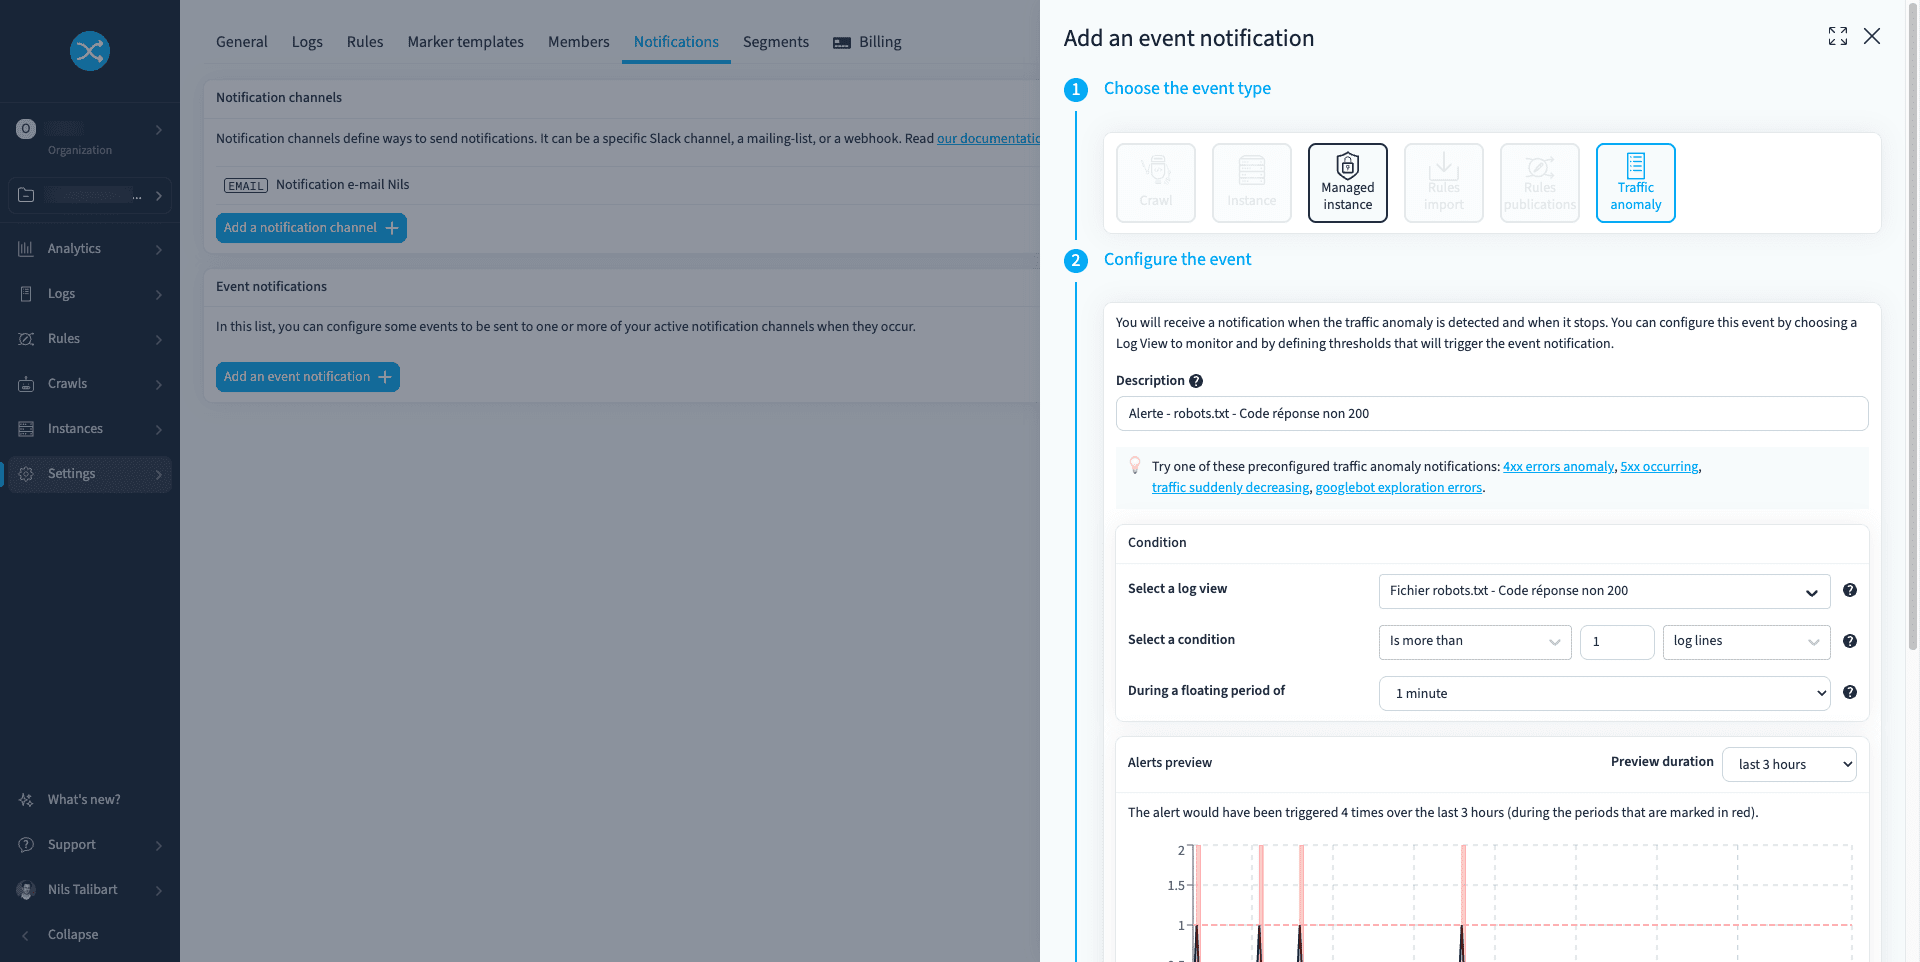Click the Configure the event heading
Image resolution: width=1920 pixels, height=962 pixels.
(x=1177, y=259)
